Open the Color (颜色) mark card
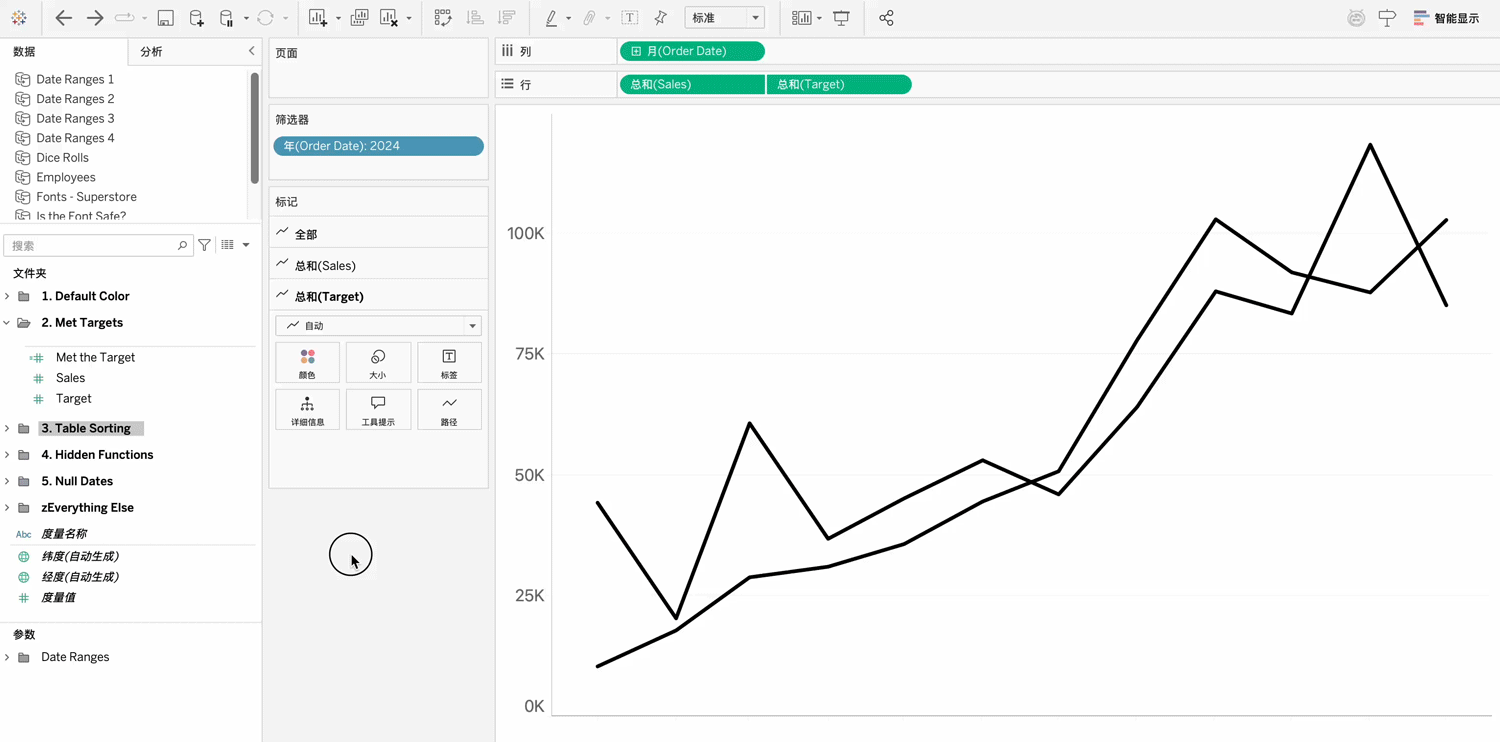1500x742 pixels. [307, 363]
